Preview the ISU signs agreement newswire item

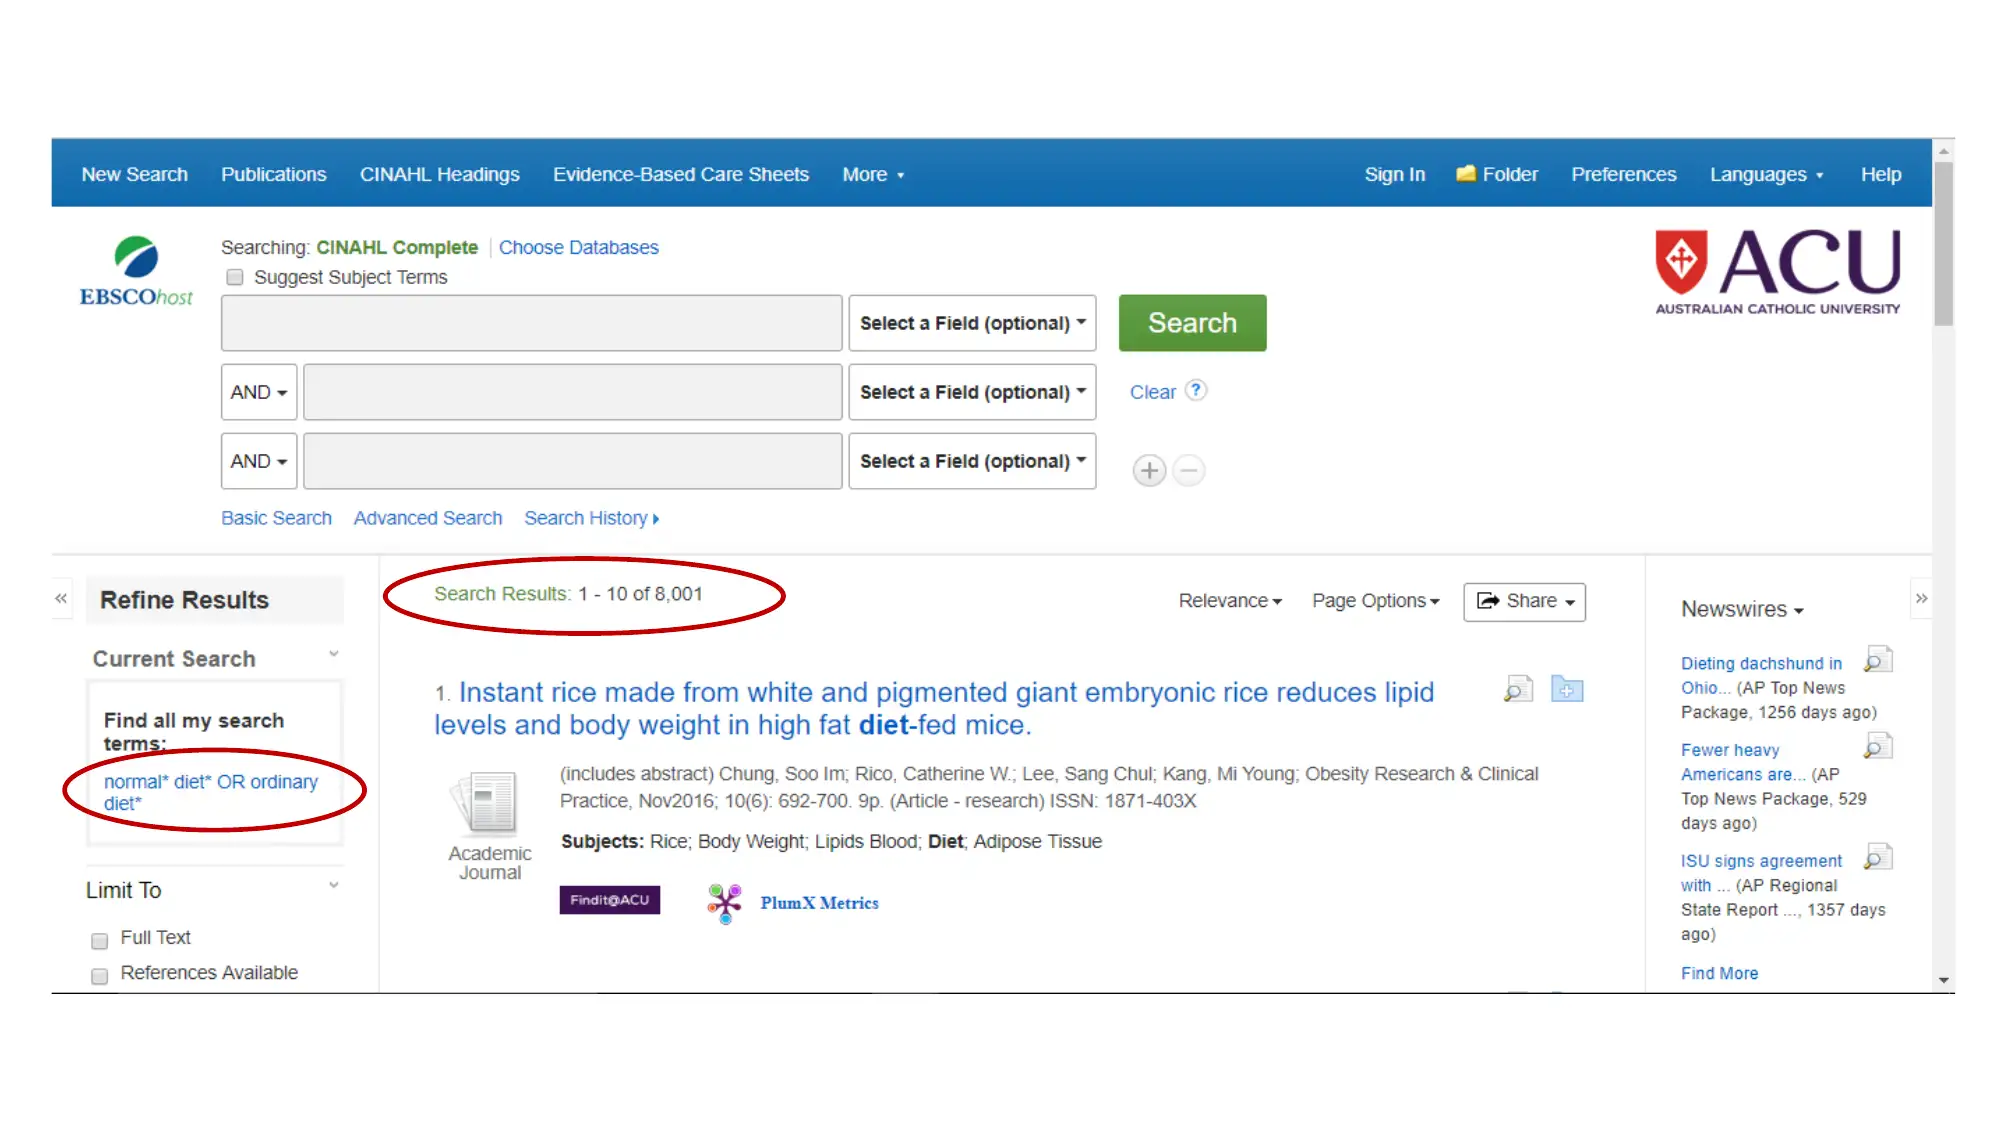[x=1878, y=857]
